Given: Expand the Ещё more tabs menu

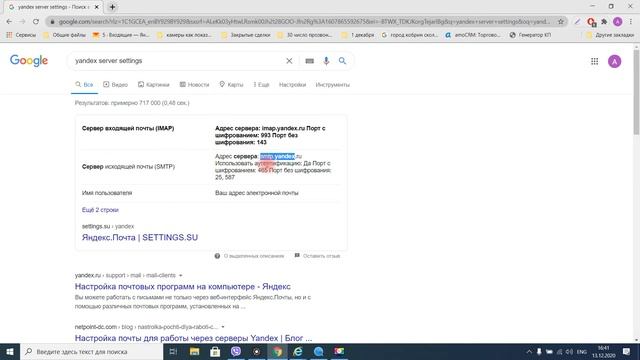Looking at the screenshot, I should pyautogui.click(x=261, y=84).
